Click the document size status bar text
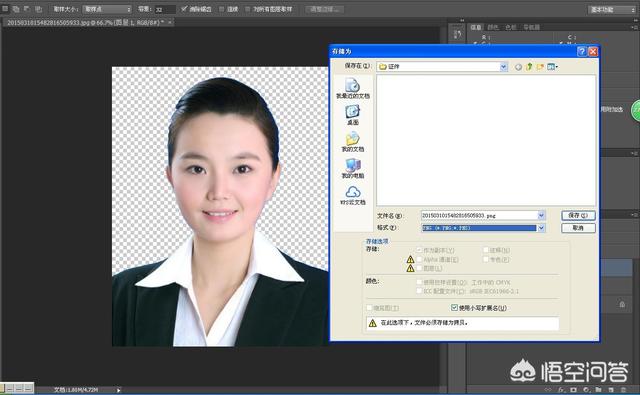This screenshot has height=395, width=640. point(76,390)
